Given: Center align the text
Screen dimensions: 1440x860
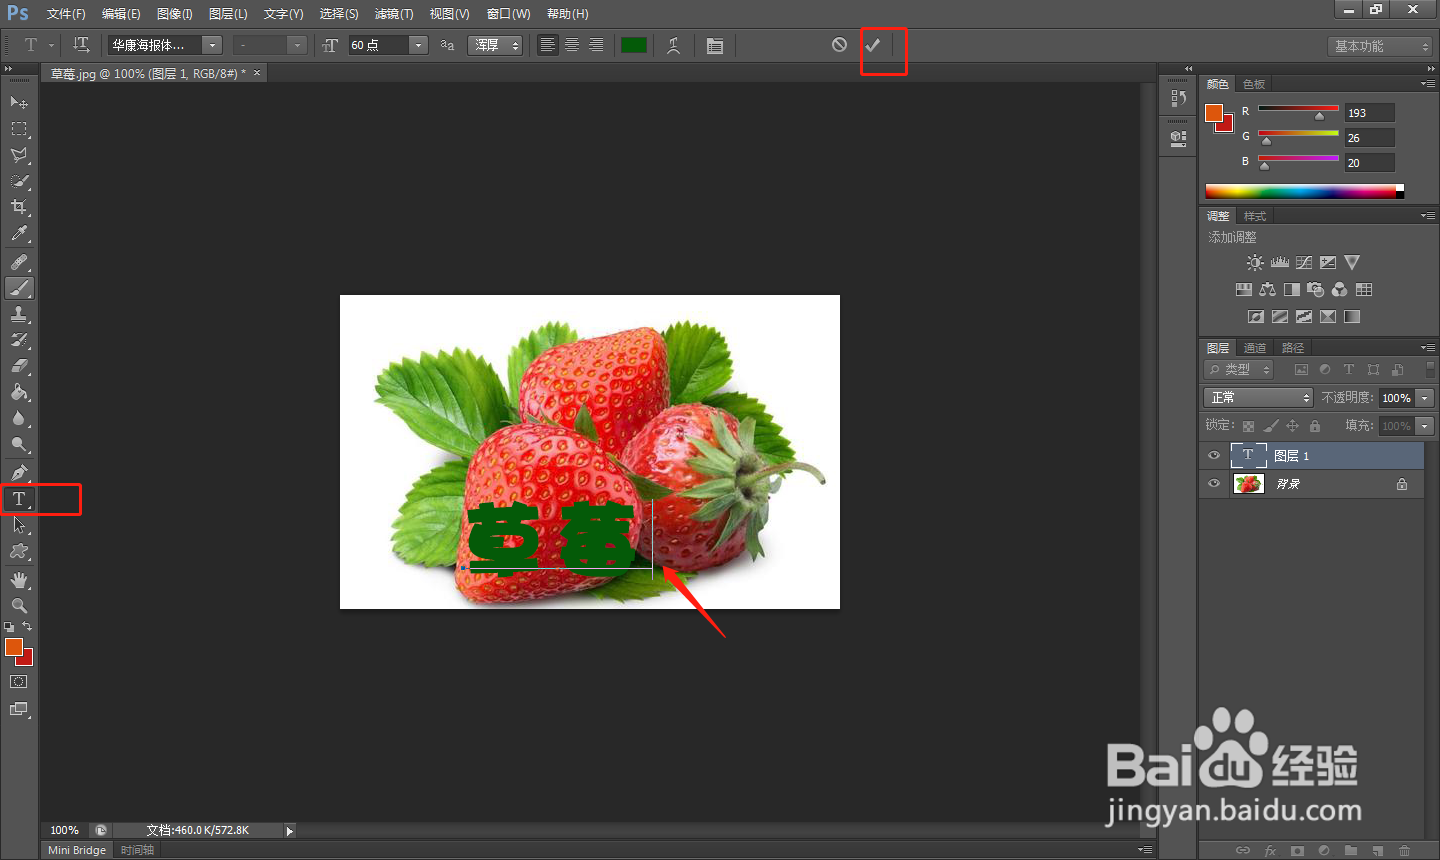Looking at the screenshot, I should pyautogui.click(x=572, y=45).
